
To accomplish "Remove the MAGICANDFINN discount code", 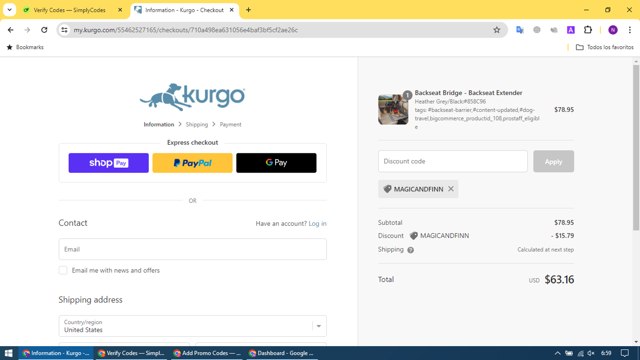I will (x=451, y=189).
